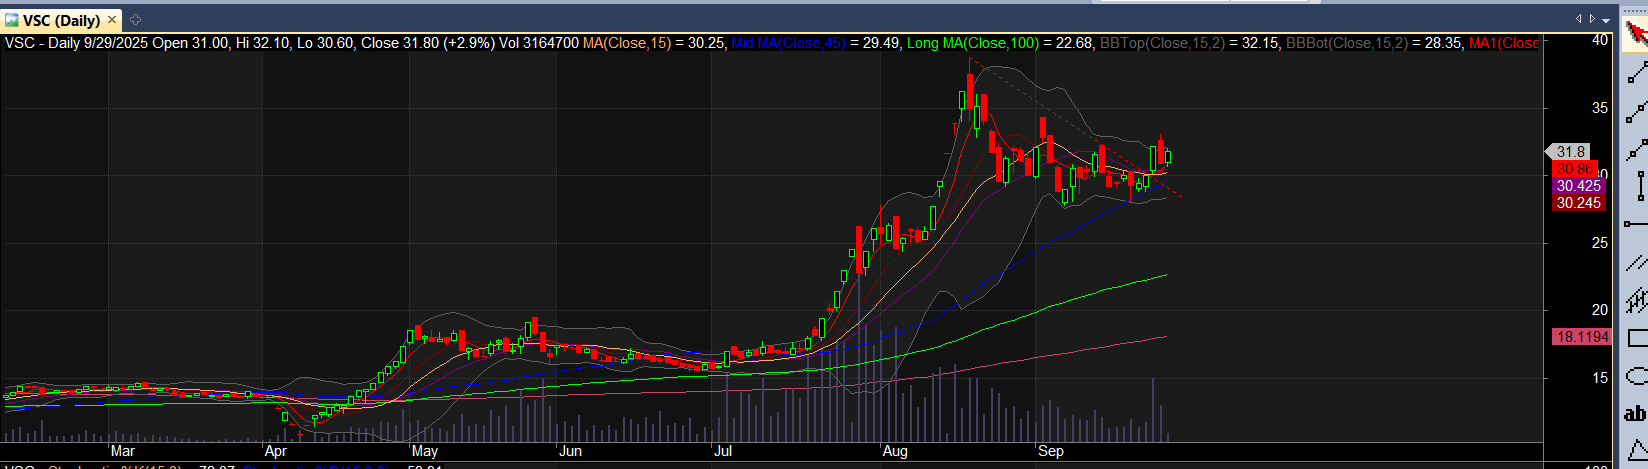The height and width of the screenshot is (469, 1648).
Task: Click the Aug marker on time axis
Action: (x=895, y=451)
